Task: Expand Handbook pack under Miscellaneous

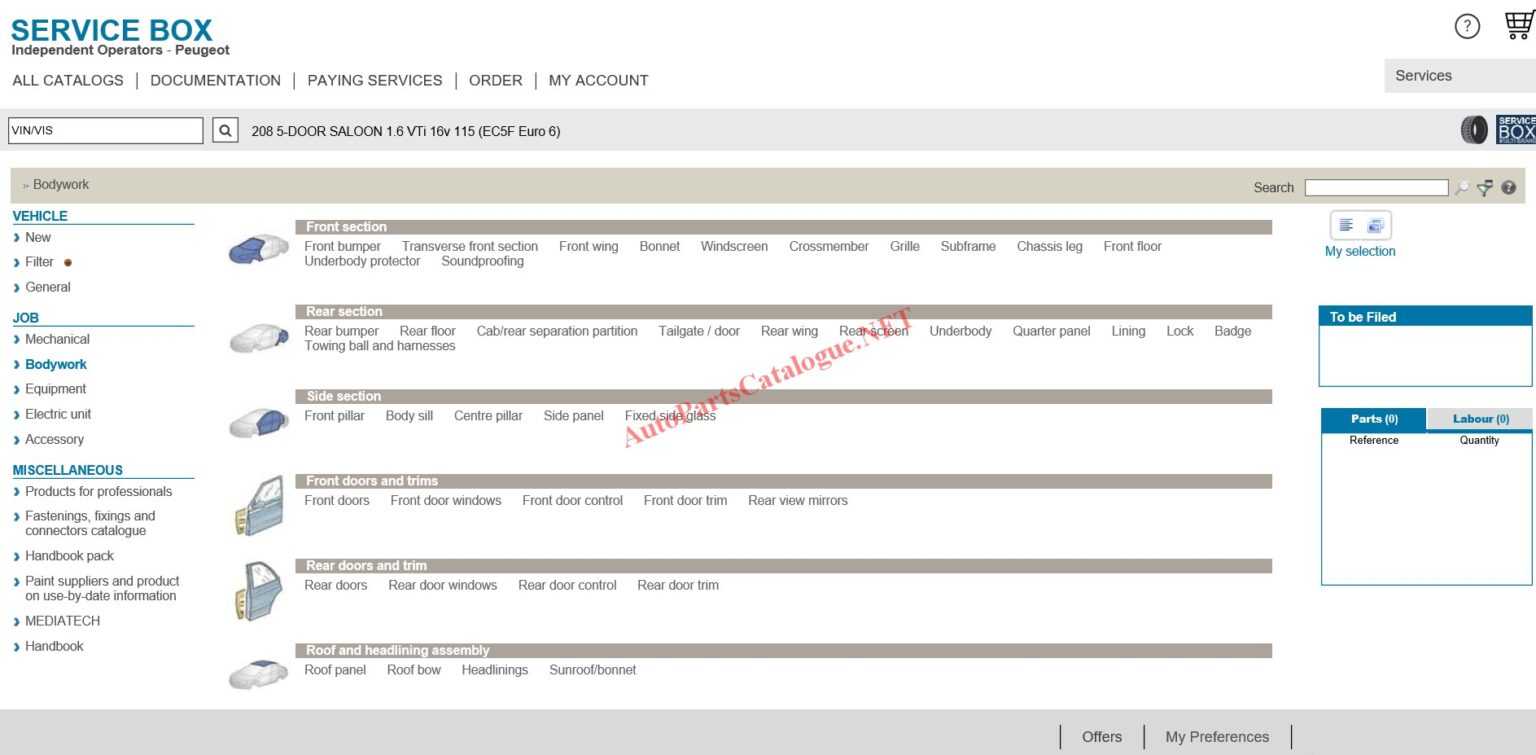Action: click(x=70, y=555)
